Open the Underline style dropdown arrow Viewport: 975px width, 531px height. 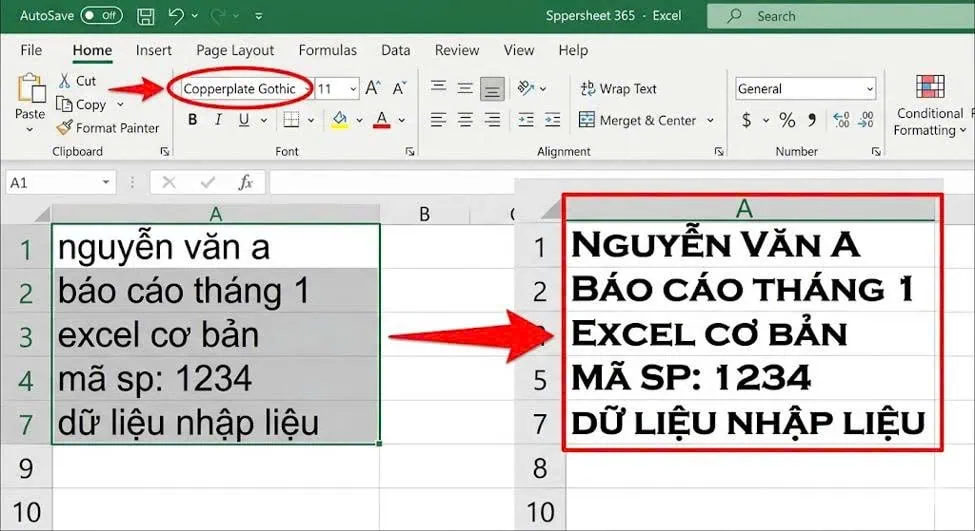click(264, 120)
